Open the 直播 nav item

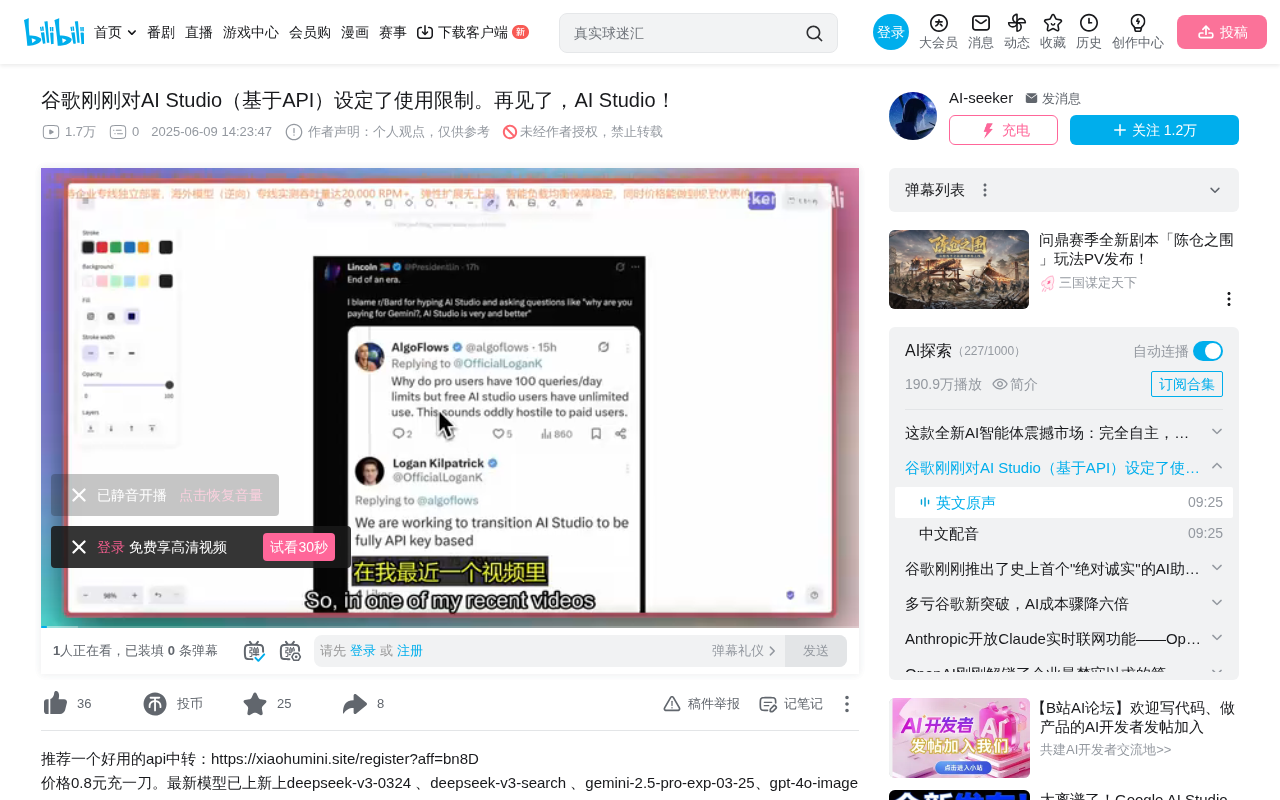[199, 32]
